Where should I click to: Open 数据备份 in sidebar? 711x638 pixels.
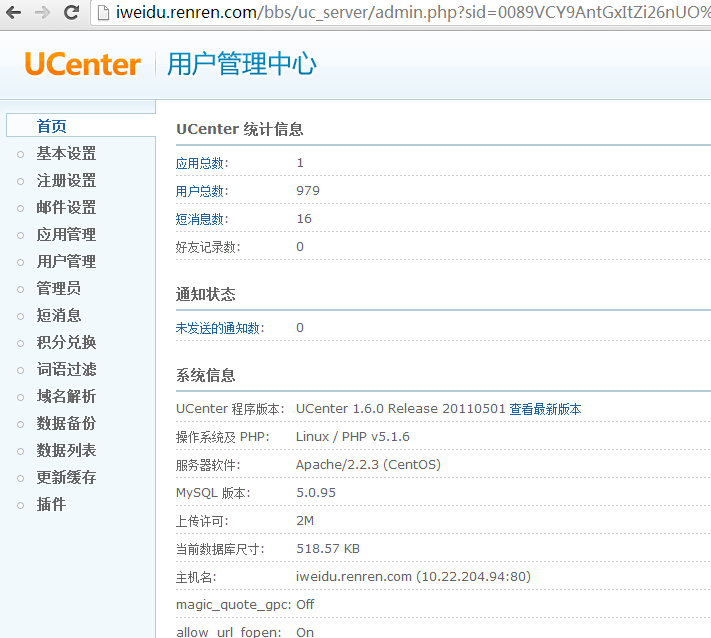pos(66,423)
